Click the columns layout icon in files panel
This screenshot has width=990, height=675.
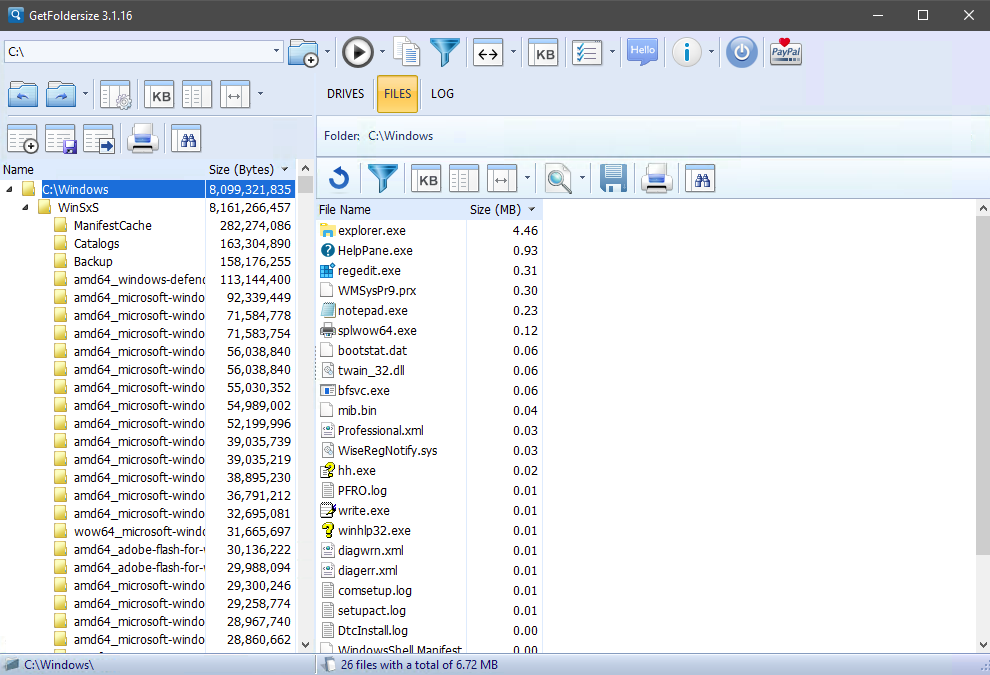[463, 179]
